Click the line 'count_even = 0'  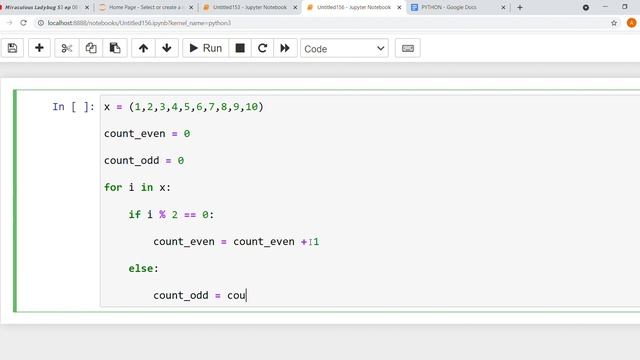pos(147,133)
